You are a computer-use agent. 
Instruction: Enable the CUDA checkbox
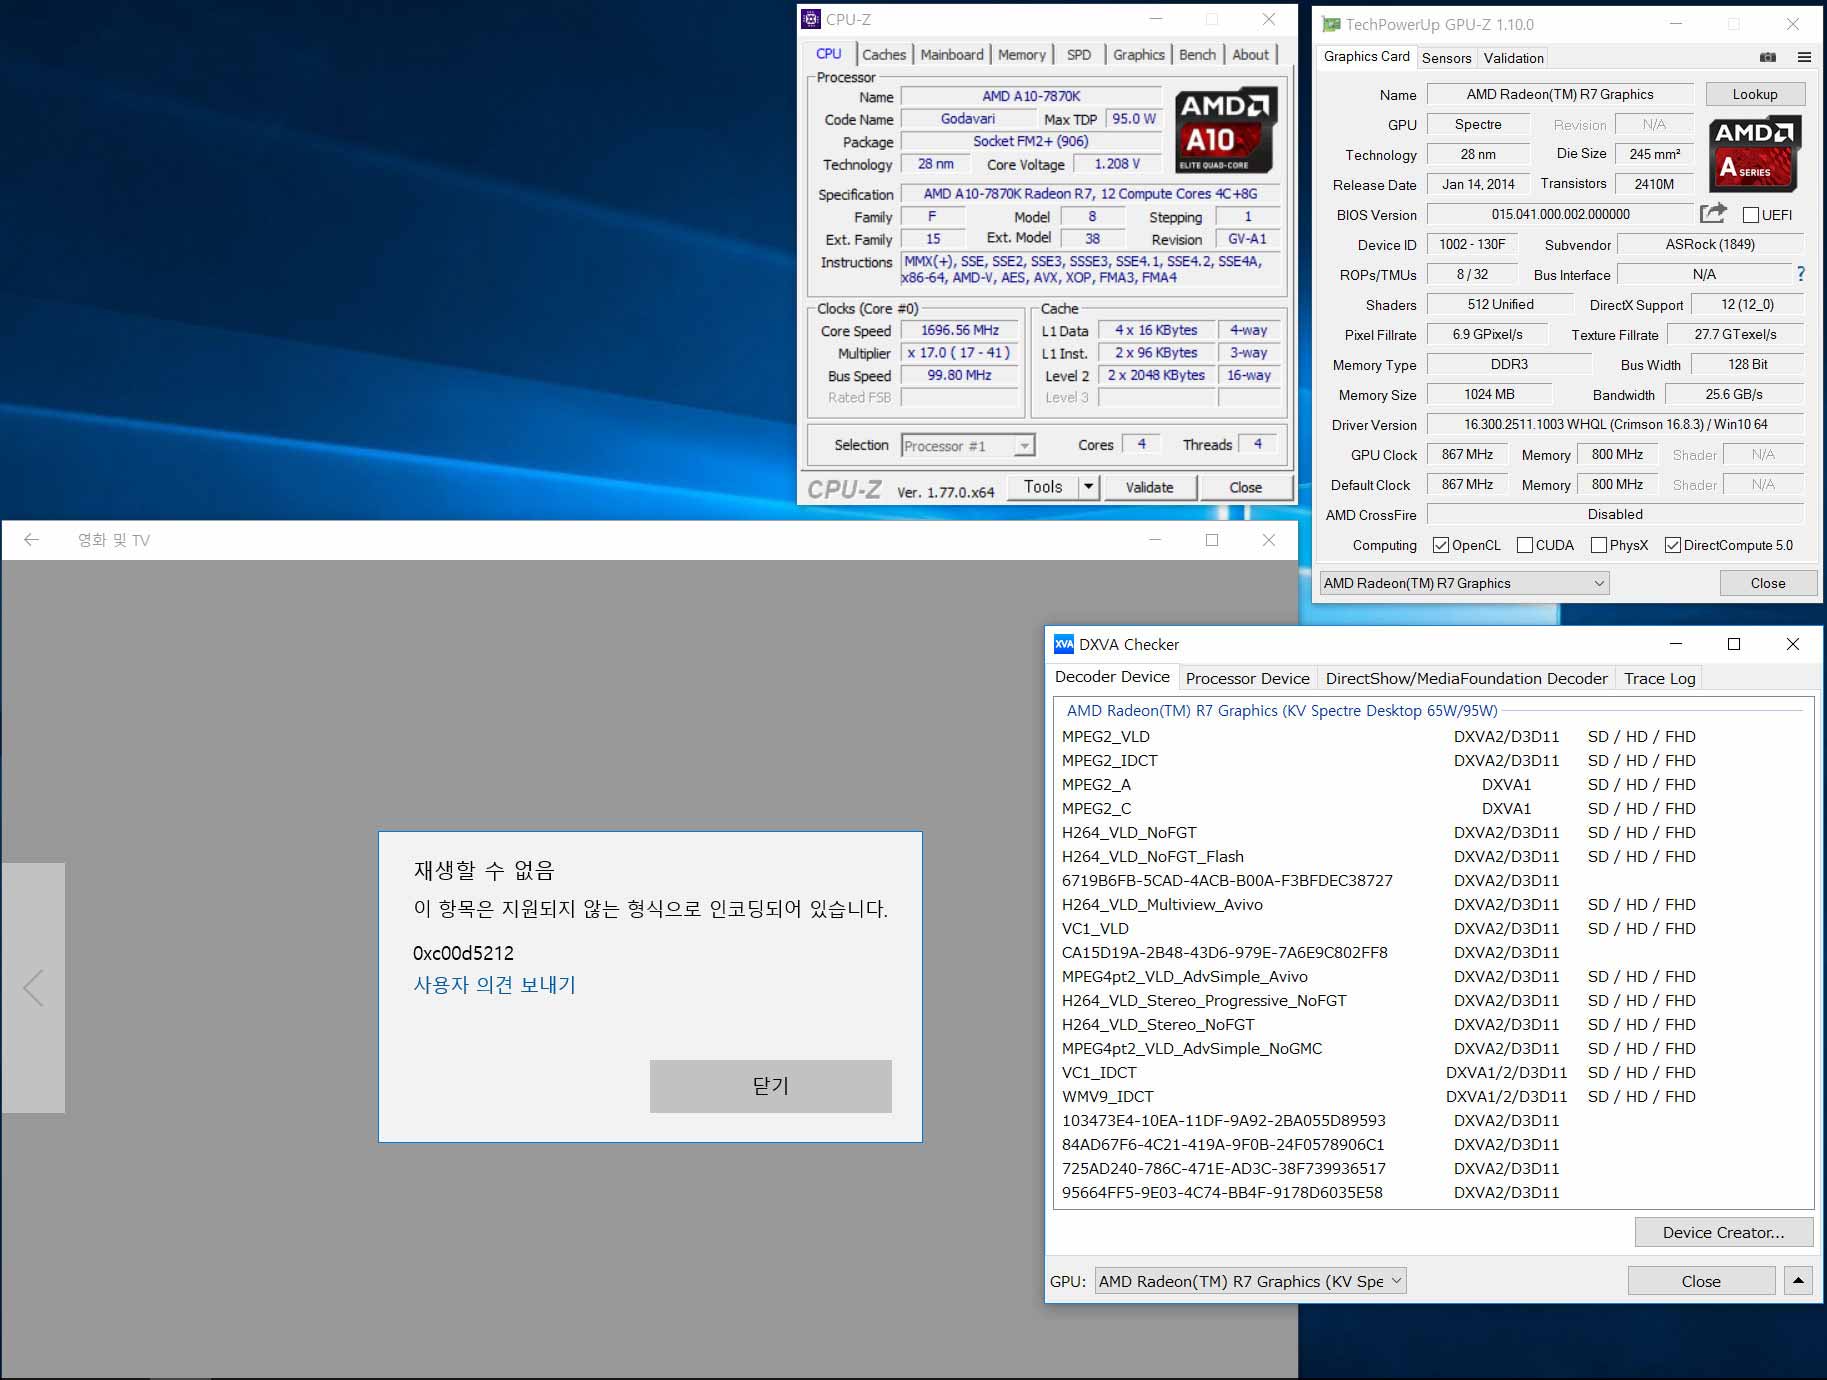pyautogui.click(x=1525, y=545)
